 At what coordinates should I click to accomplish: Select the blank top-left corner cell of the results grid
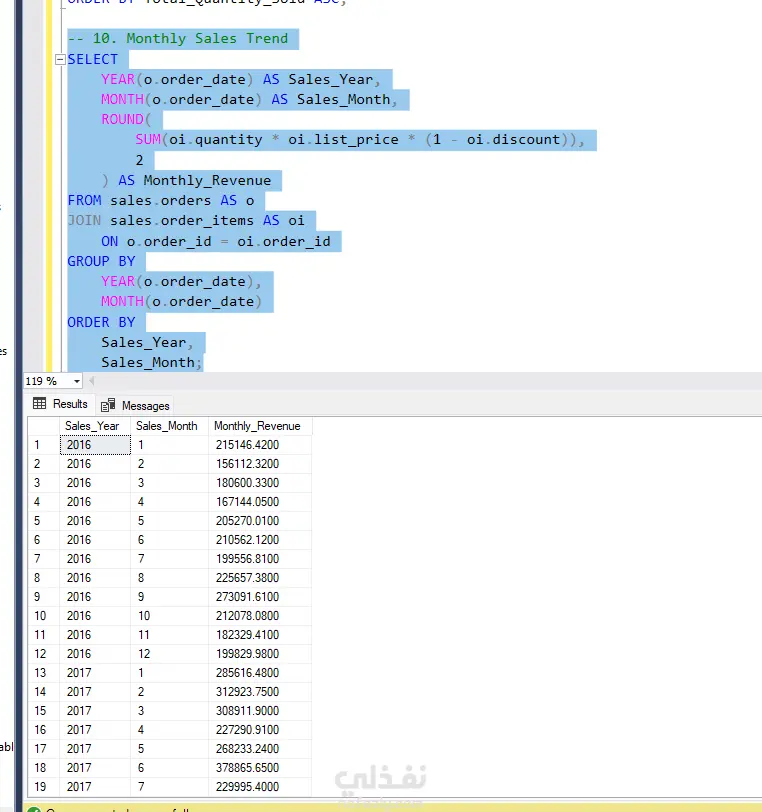[x=44, y=426]
